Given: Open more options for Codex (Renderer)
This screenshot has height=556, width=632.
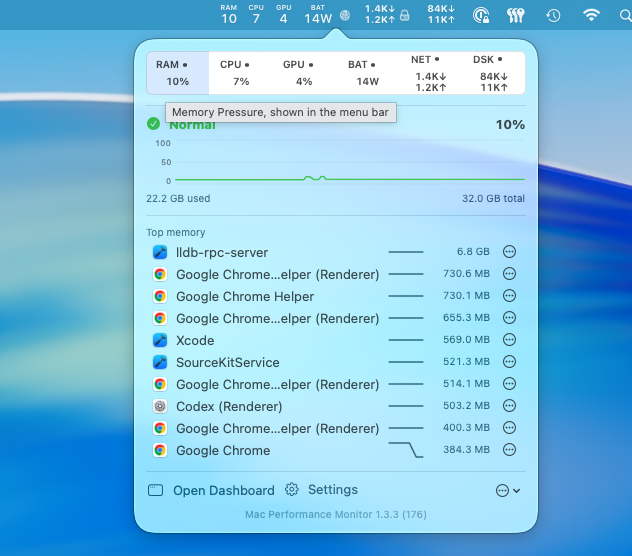Looking at the screenshot, I should pos(509,406).
